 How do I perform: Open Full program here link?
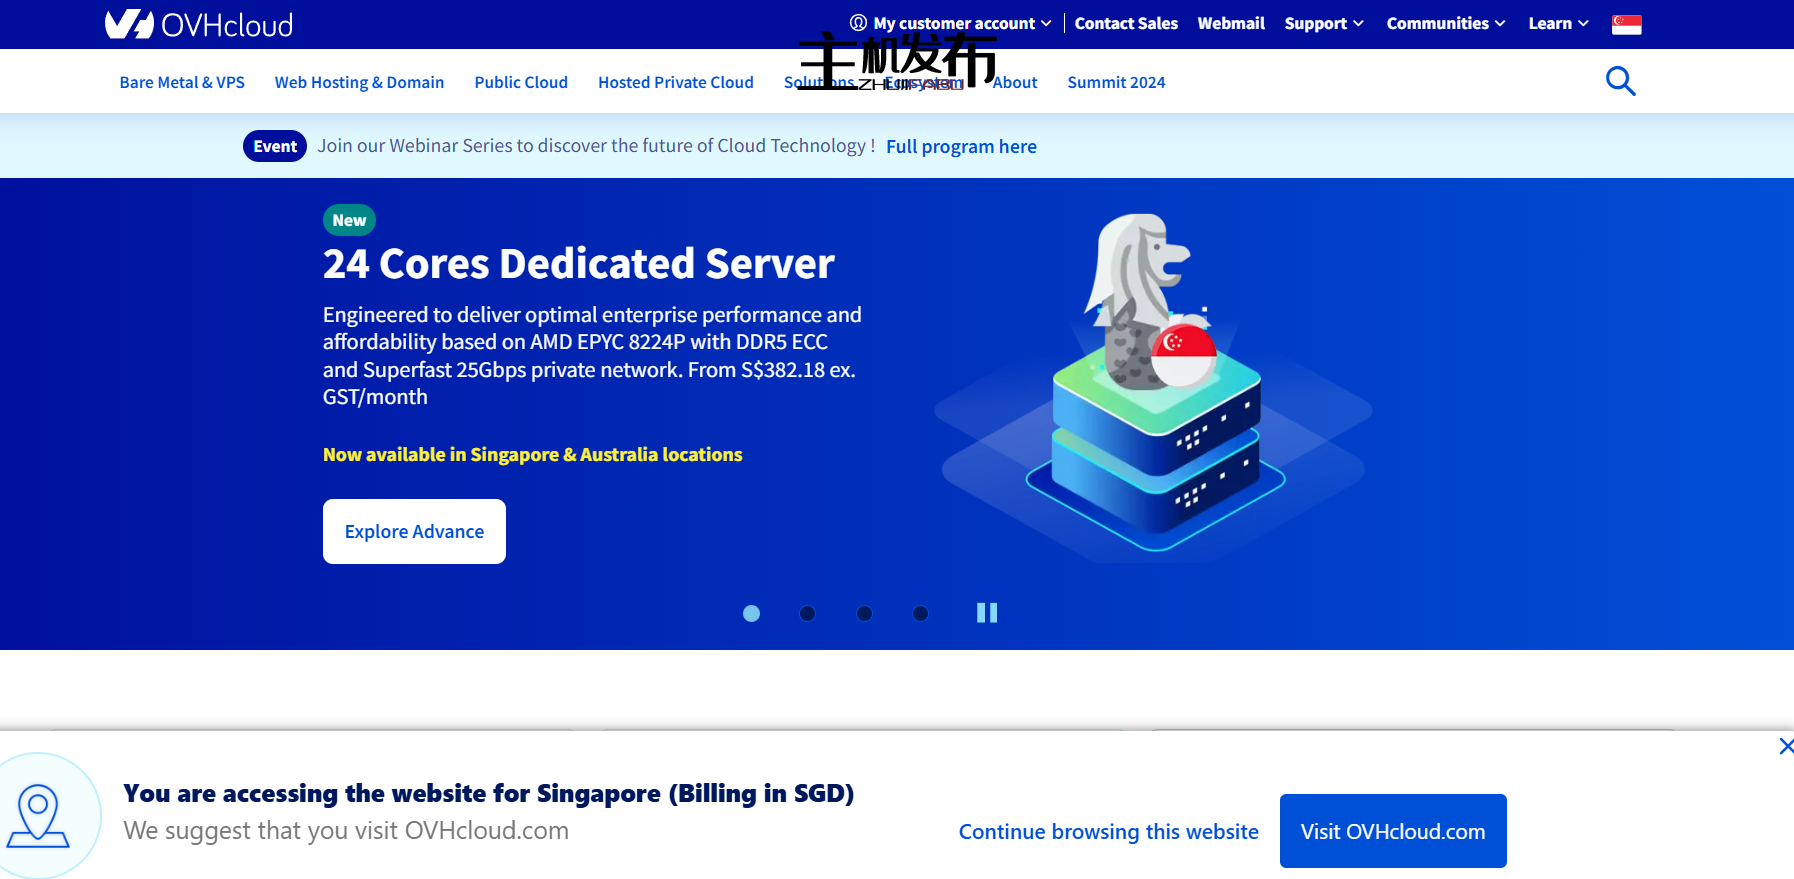tap(961, 147)
